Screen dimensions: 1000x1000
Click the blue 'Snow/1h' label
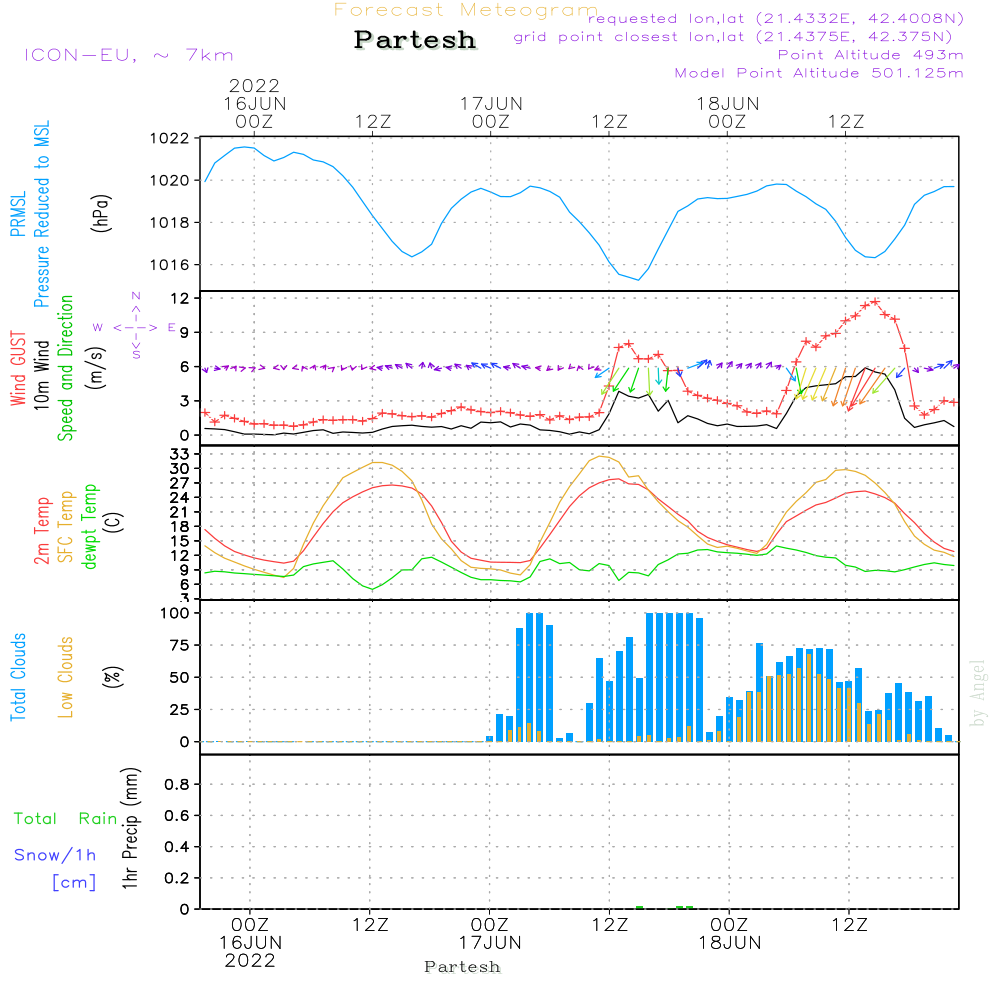pos(55,855)
